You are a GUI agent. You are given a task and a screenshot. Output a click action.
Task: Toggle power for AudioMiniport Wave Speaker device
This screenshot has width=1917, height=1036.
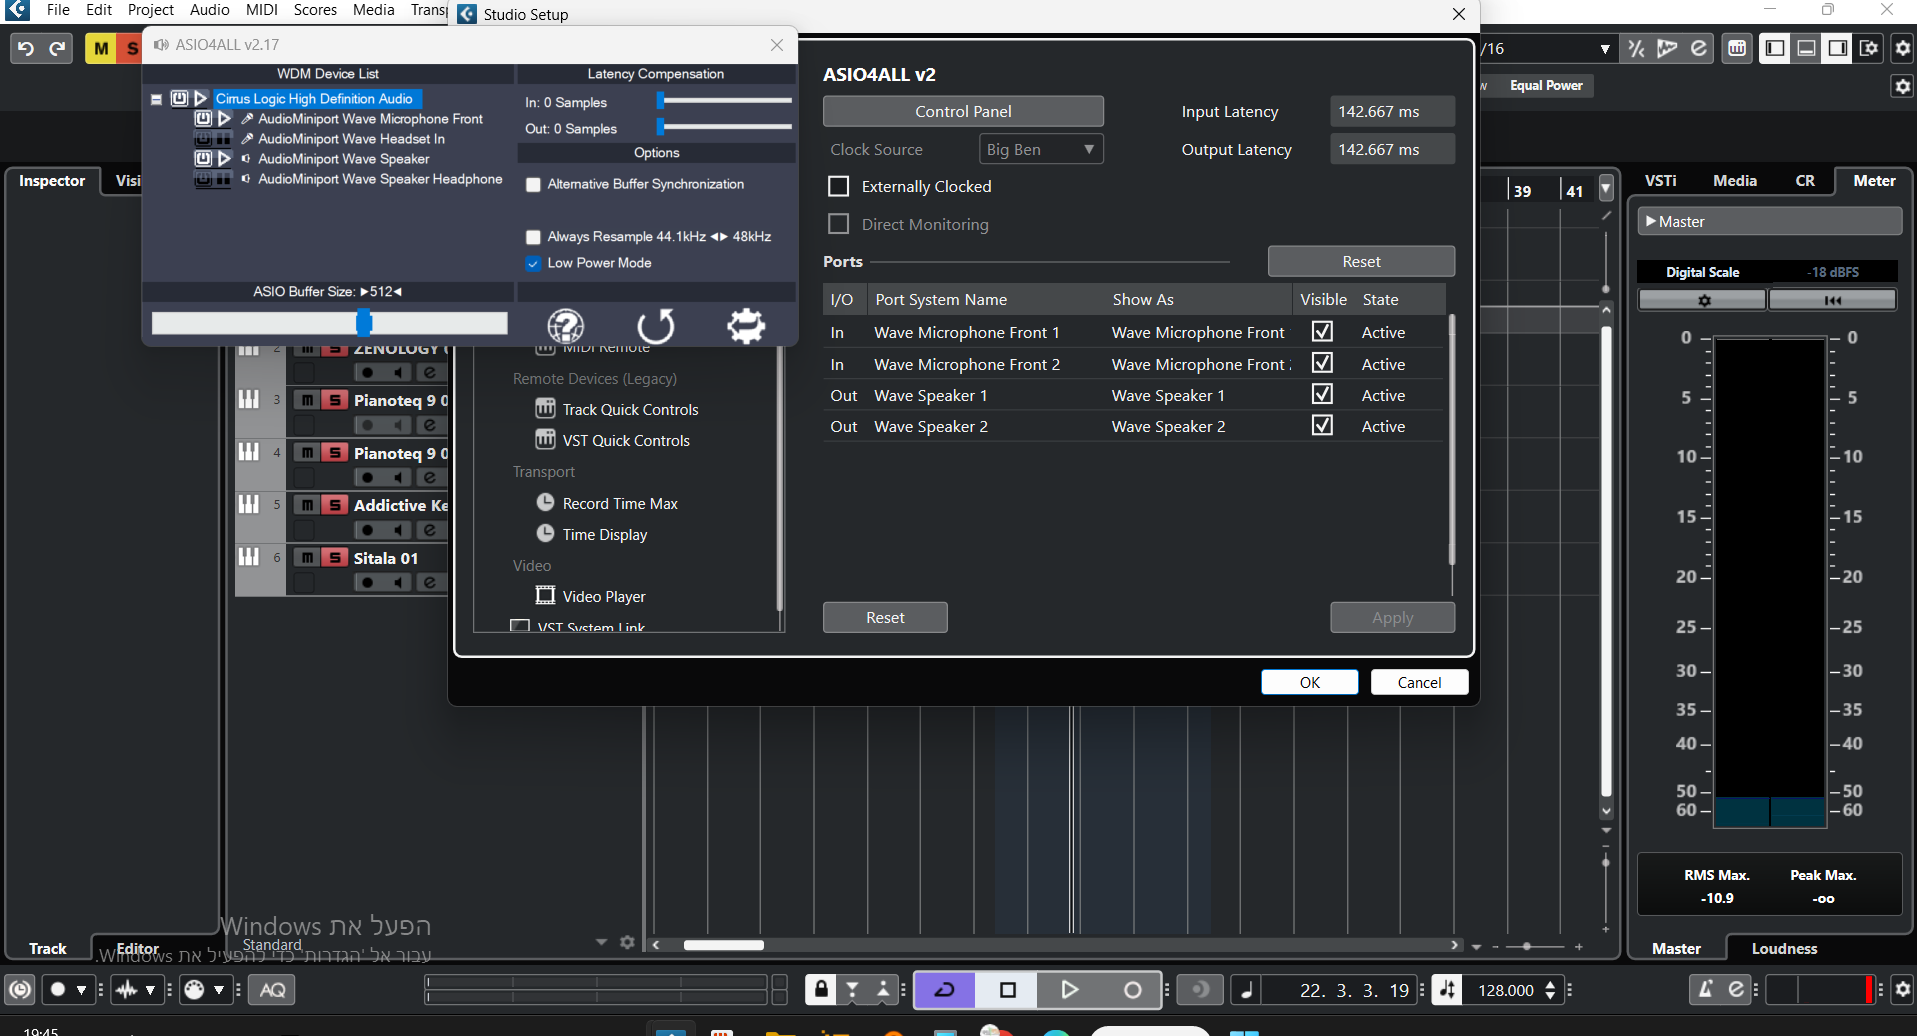203,159
